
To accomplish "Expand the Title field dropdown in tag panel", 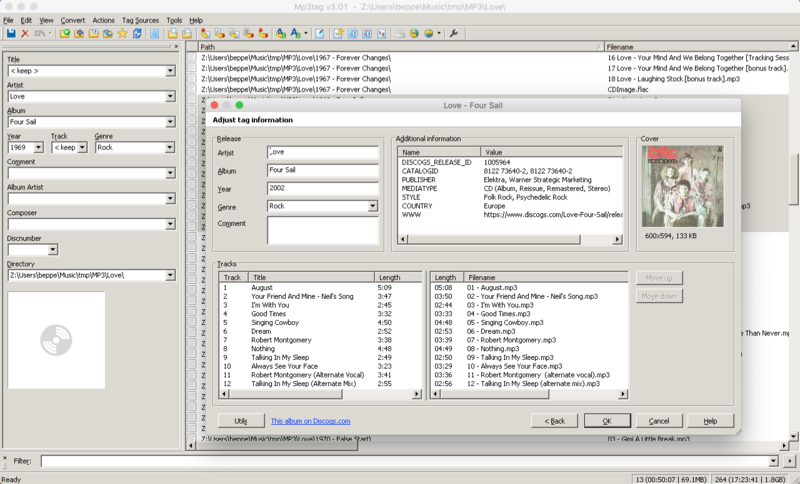I will [x=170, y=71].
